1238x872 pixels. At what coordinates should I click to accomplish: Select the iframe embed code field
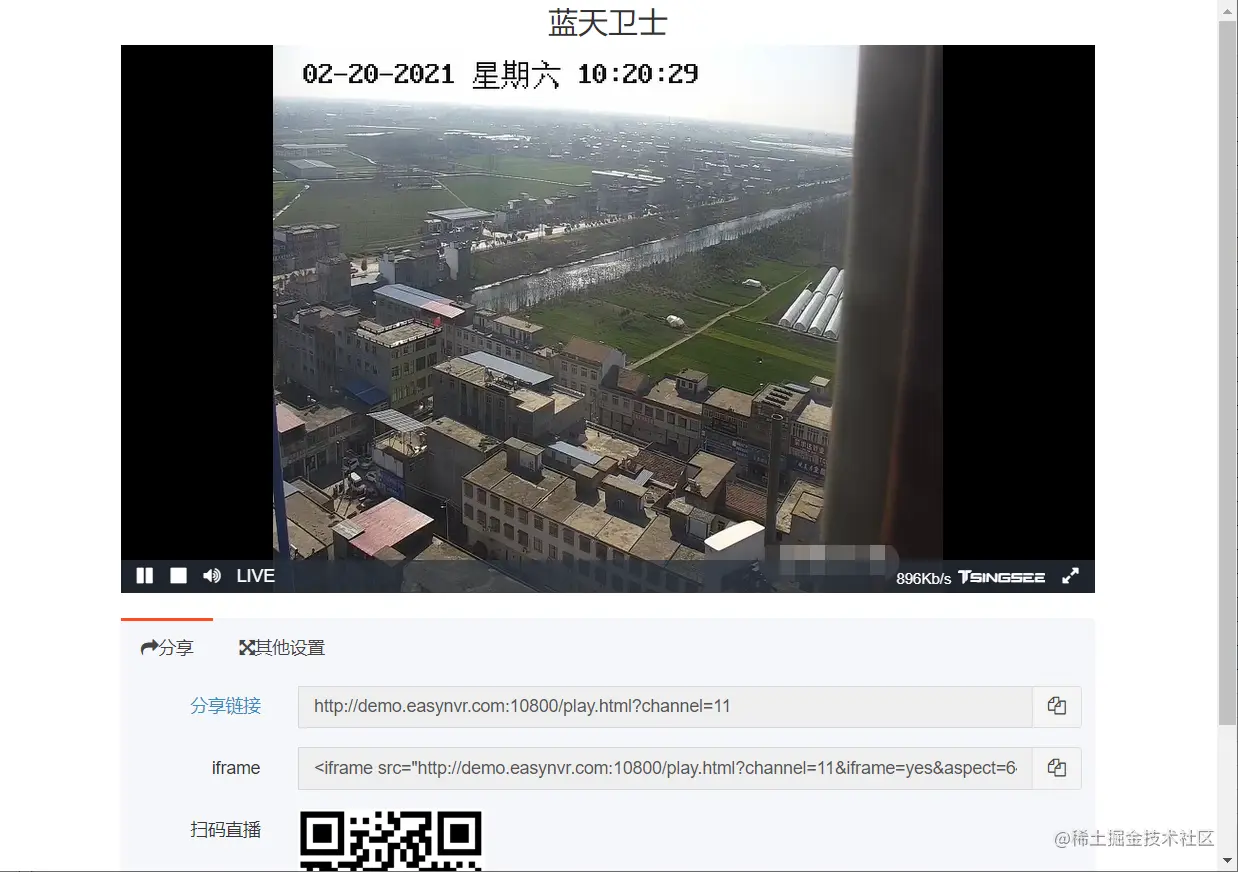[x=660, y=768]
